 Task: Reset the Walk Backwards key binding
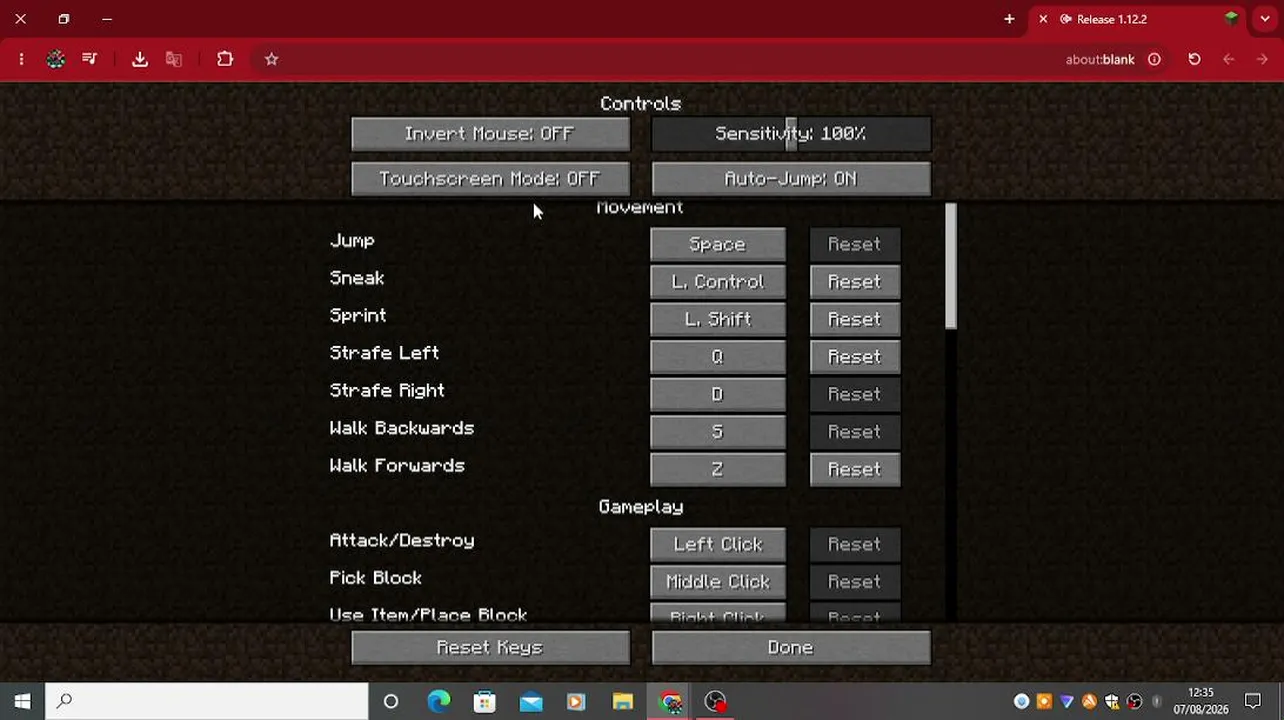tap(855, 432)
